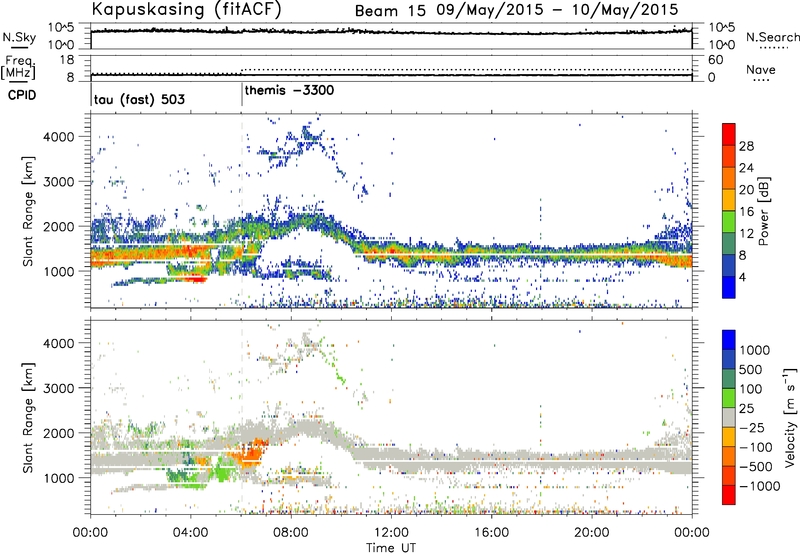Image resolution: width=800 pixels, height=554 pixels.
Task: Click the 'Nave' legend label
Action: pos(761,70)
